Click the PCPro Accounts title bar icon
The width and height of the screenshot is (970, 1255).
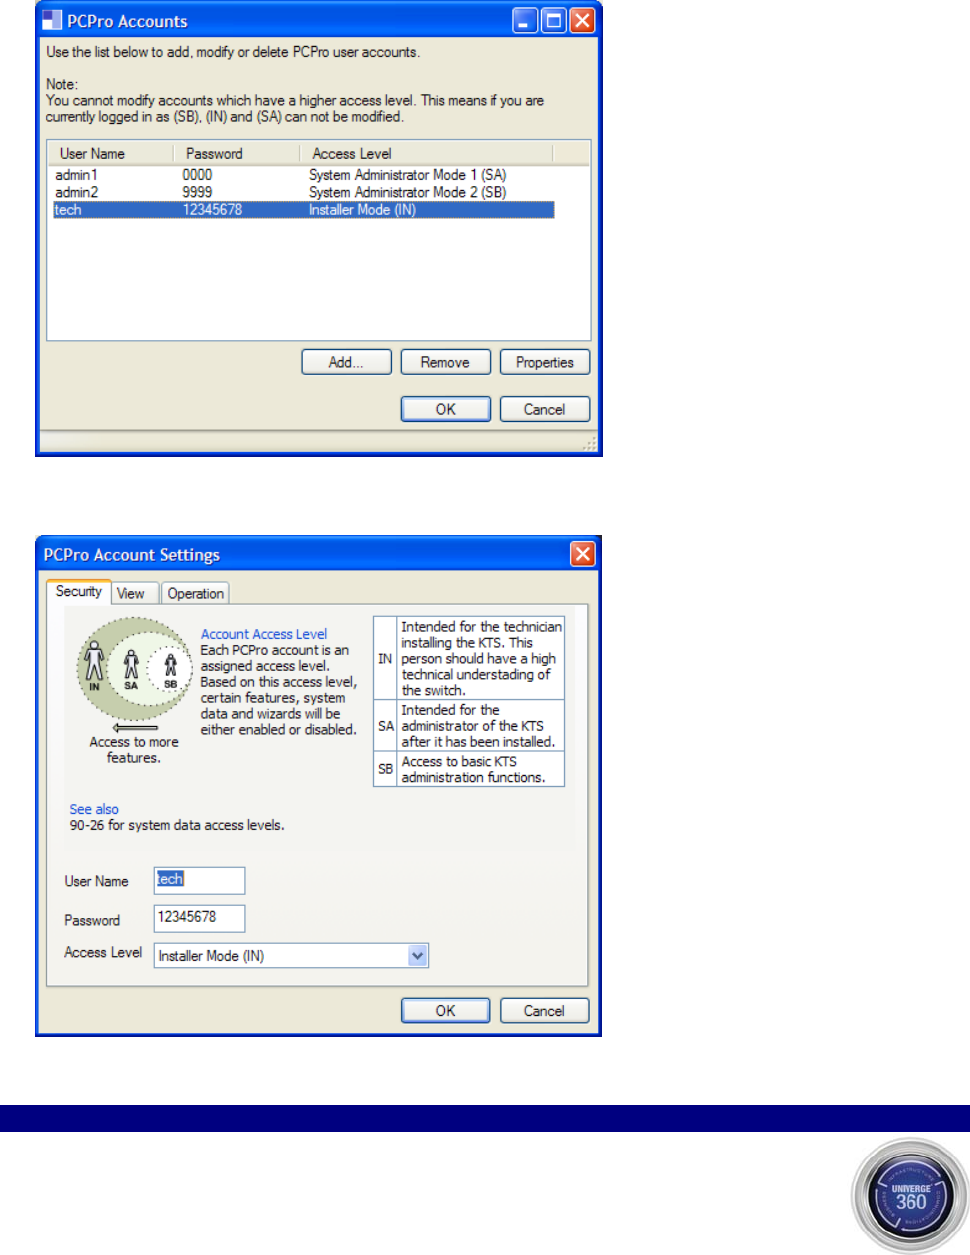52,20
